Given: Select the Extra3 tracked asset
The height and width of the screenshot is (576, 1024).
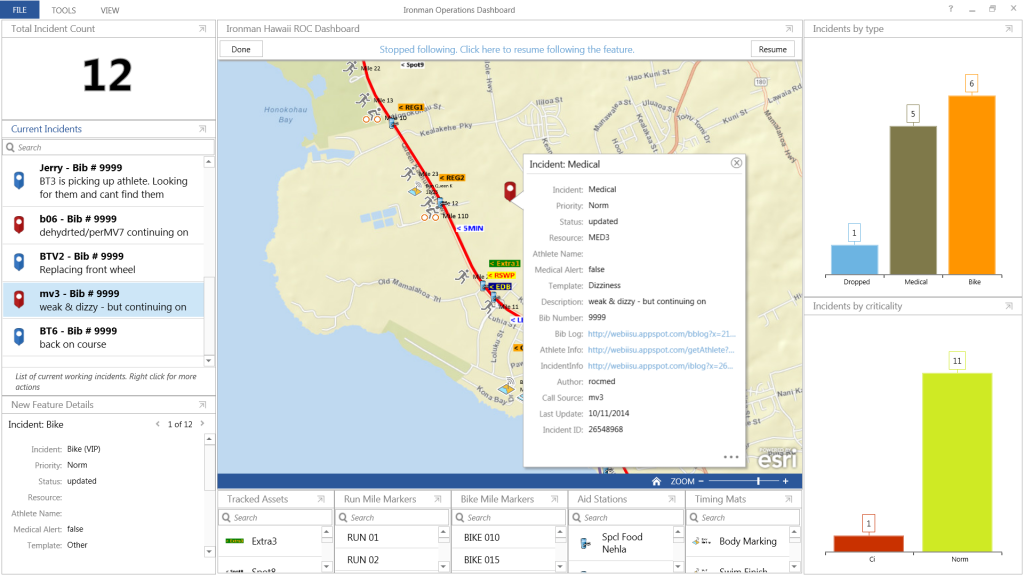Looking at the screenshot, I should [x=270, y=541].
